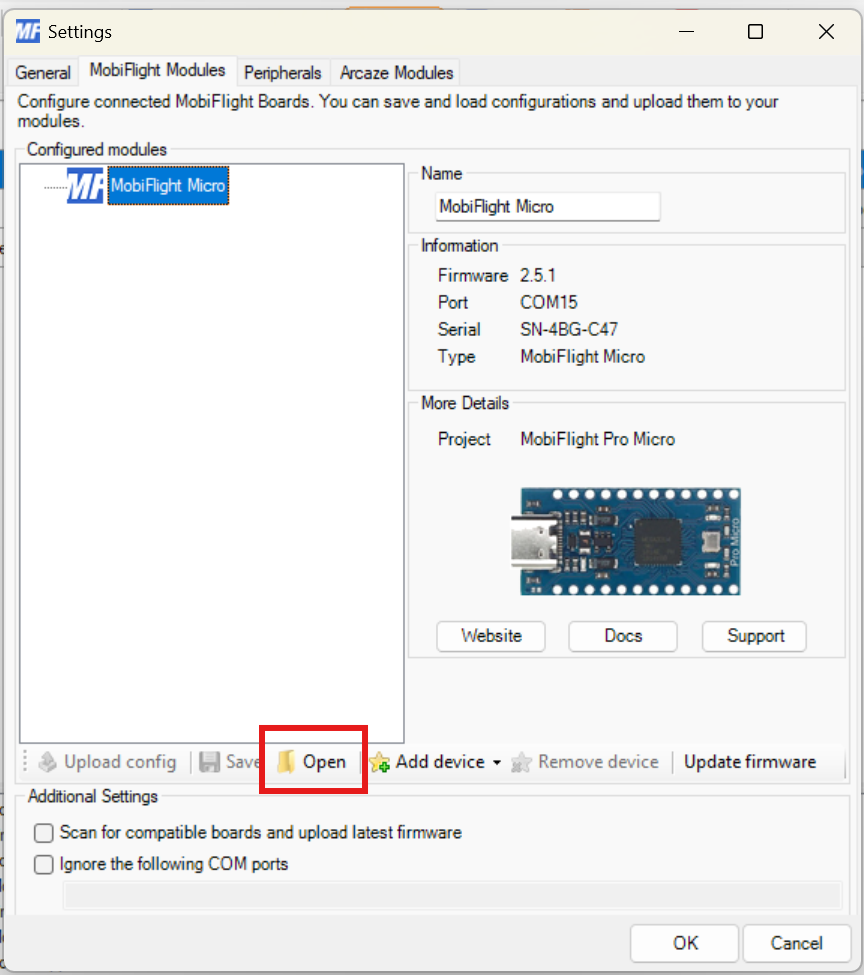The height and width of the screenshot is (975, 864).
Task: Click the project value MobiFlight Pro Micro
Action: click(597, 440)
